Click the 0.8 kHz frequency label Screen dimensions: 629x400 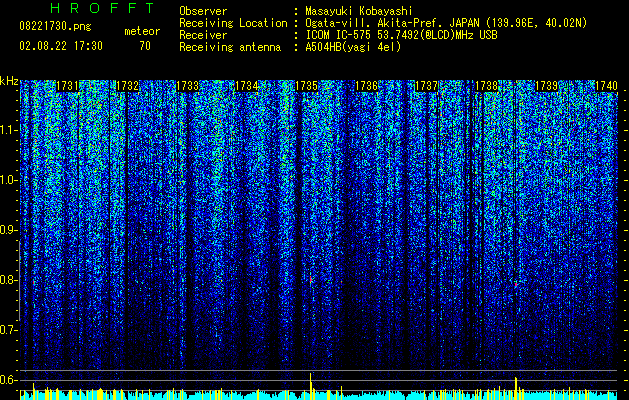click(x=9, y=280)
